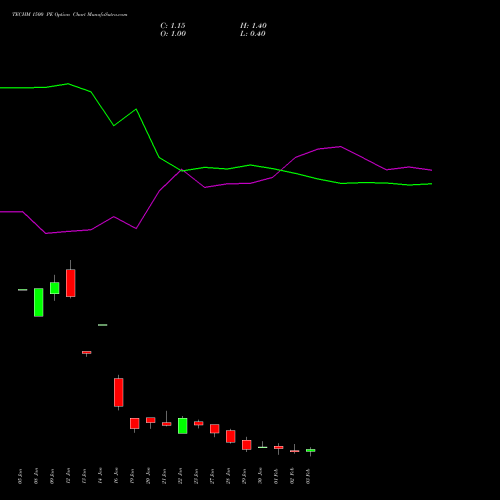Click the red candle above 28 Jan
The height and width of the screenshot is (500, 500).
pos(231,436)
